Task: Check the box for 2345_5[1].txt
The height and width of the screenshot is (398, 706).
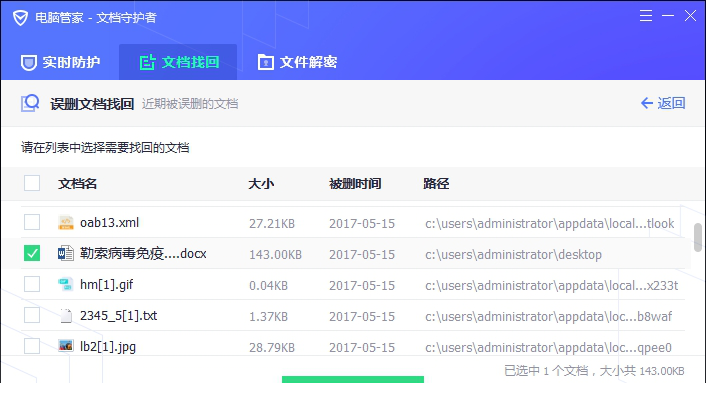Action: [x=32, y=315]
